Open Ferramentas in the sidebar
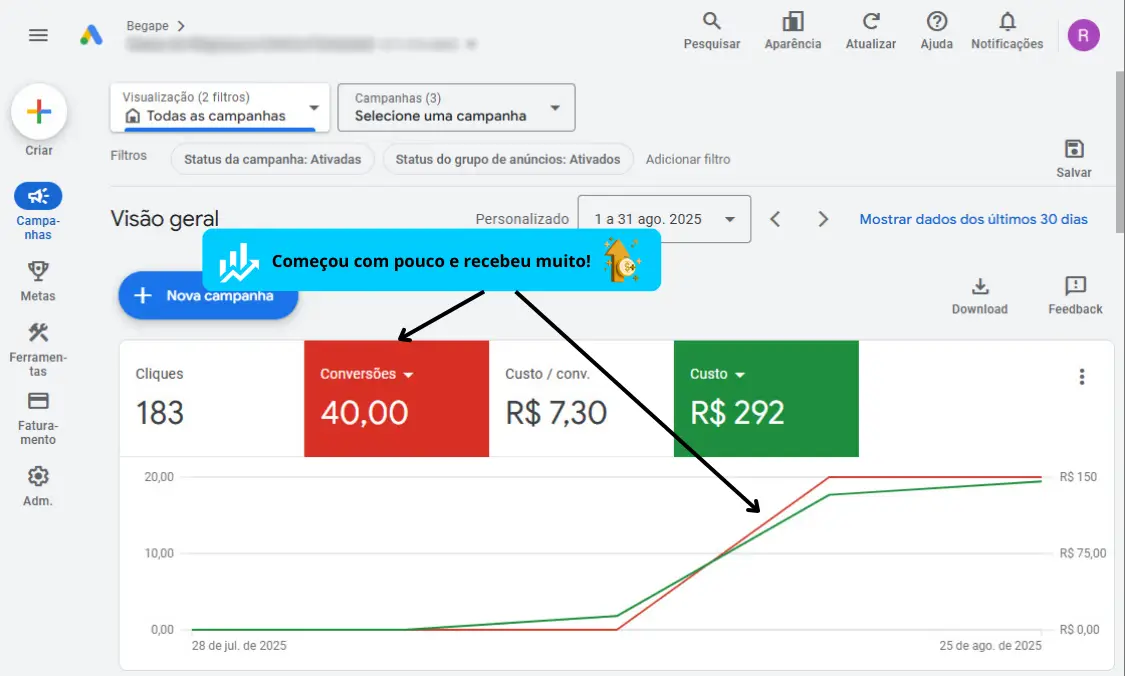This screenshot has height=676, width=1125. (38, 334)
